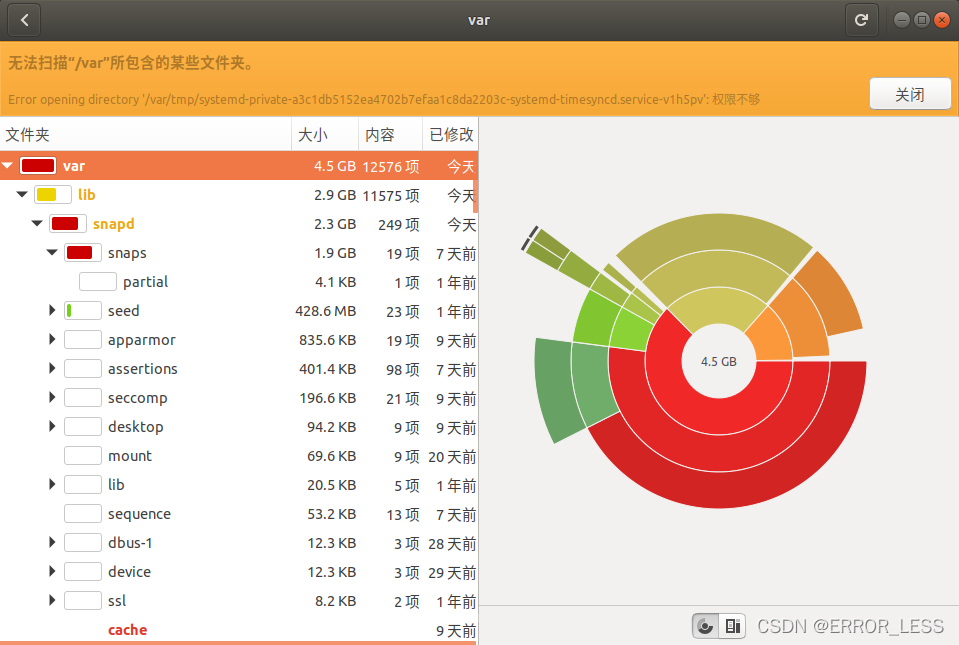This screenshot has height=645, width=959.
Task: Click the red usage bar of snapd
Action: 68,224
